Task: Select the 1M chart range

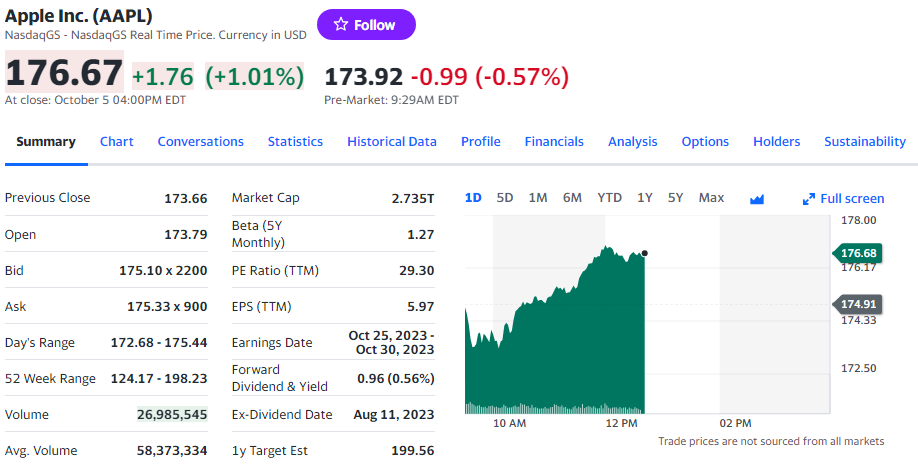Action: tap(537, 198)
